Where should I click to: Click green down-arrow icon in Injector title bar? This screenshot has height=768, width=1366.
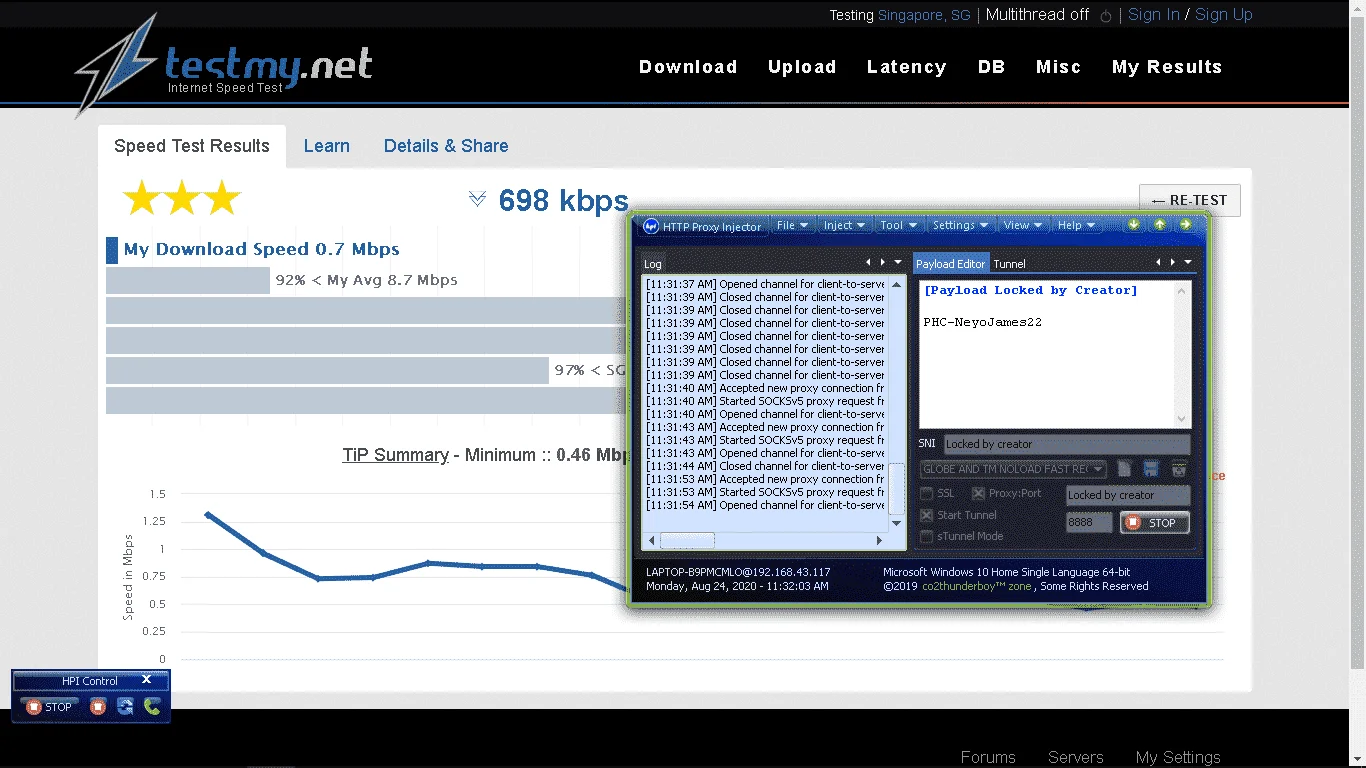[x=1134, y=225]
